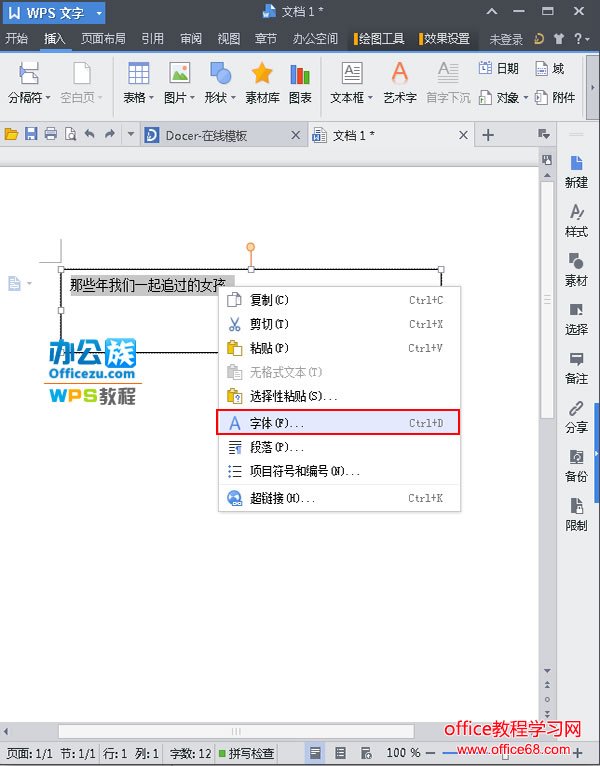600x766 pixels.
Task: Open the 分享 share sidebar icon
Action: coord(576,415)
